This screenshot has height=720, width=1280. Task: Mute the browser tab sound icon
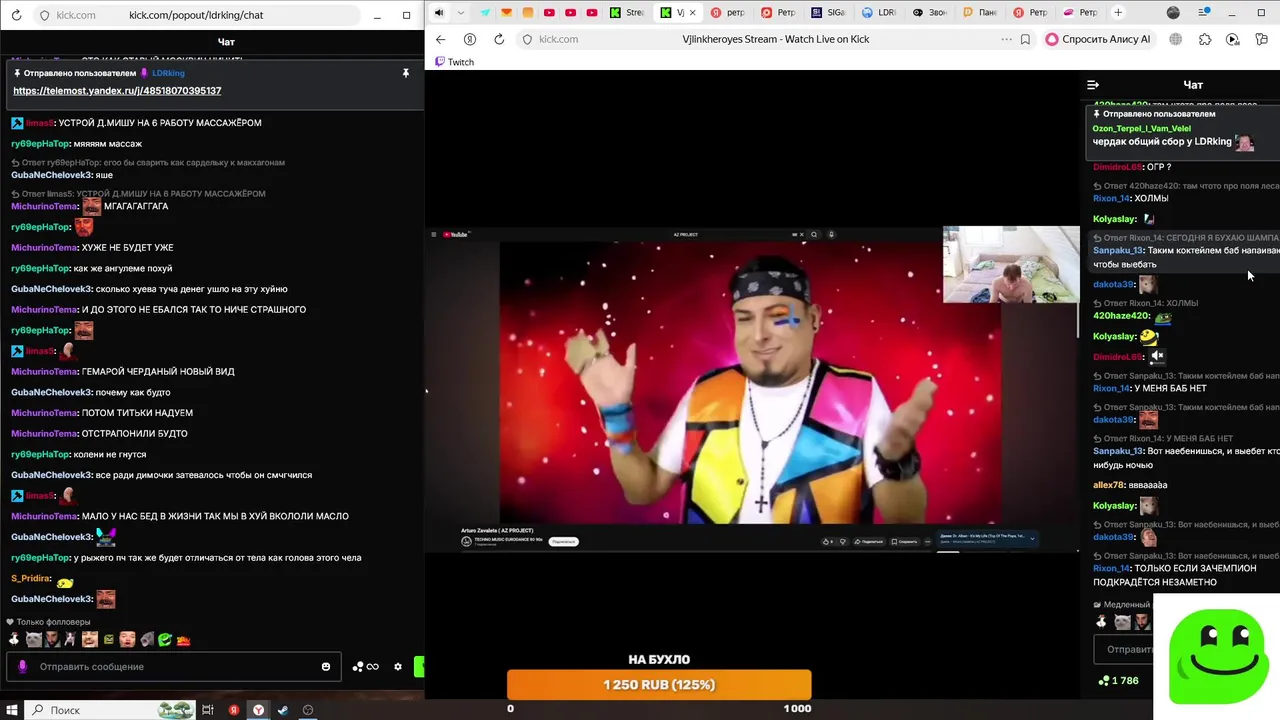439,13
